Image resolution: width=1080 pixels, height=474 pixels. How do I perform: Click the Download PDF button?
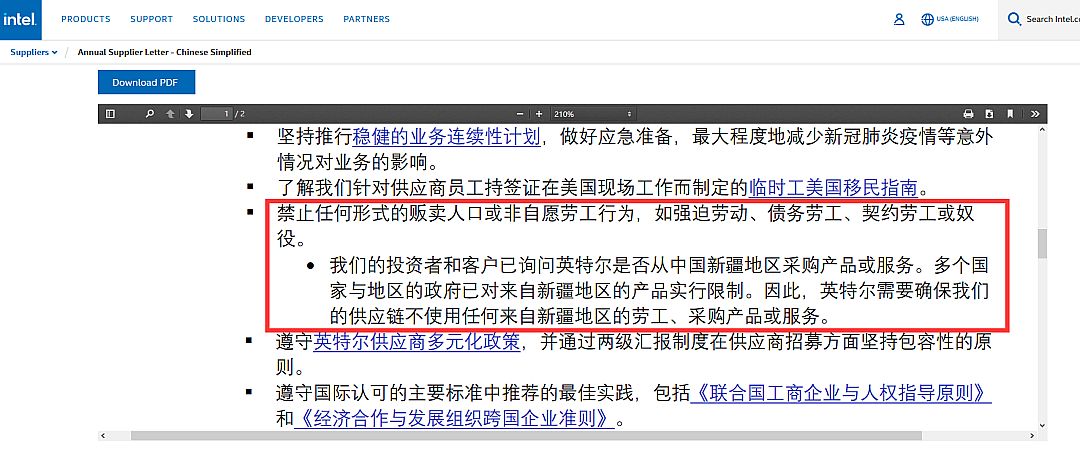[x=146, y=82]
